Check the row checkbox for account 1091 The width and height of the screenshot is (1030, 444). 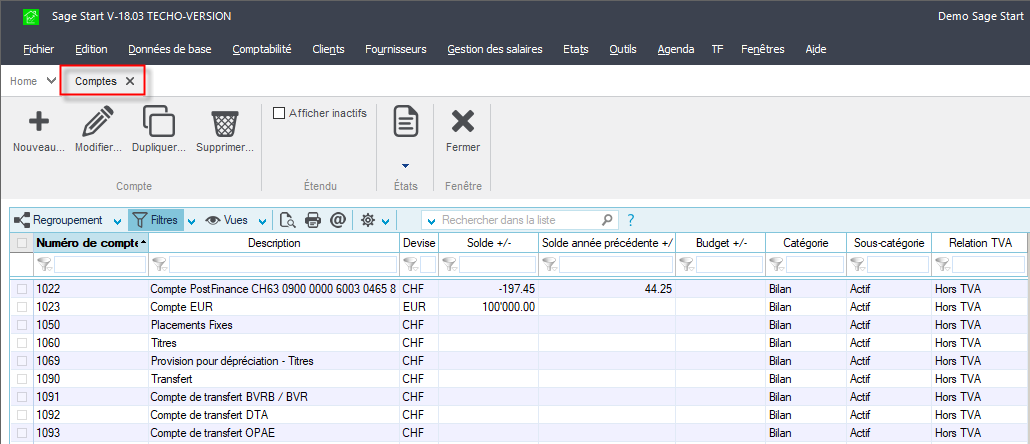coord(22,397)
